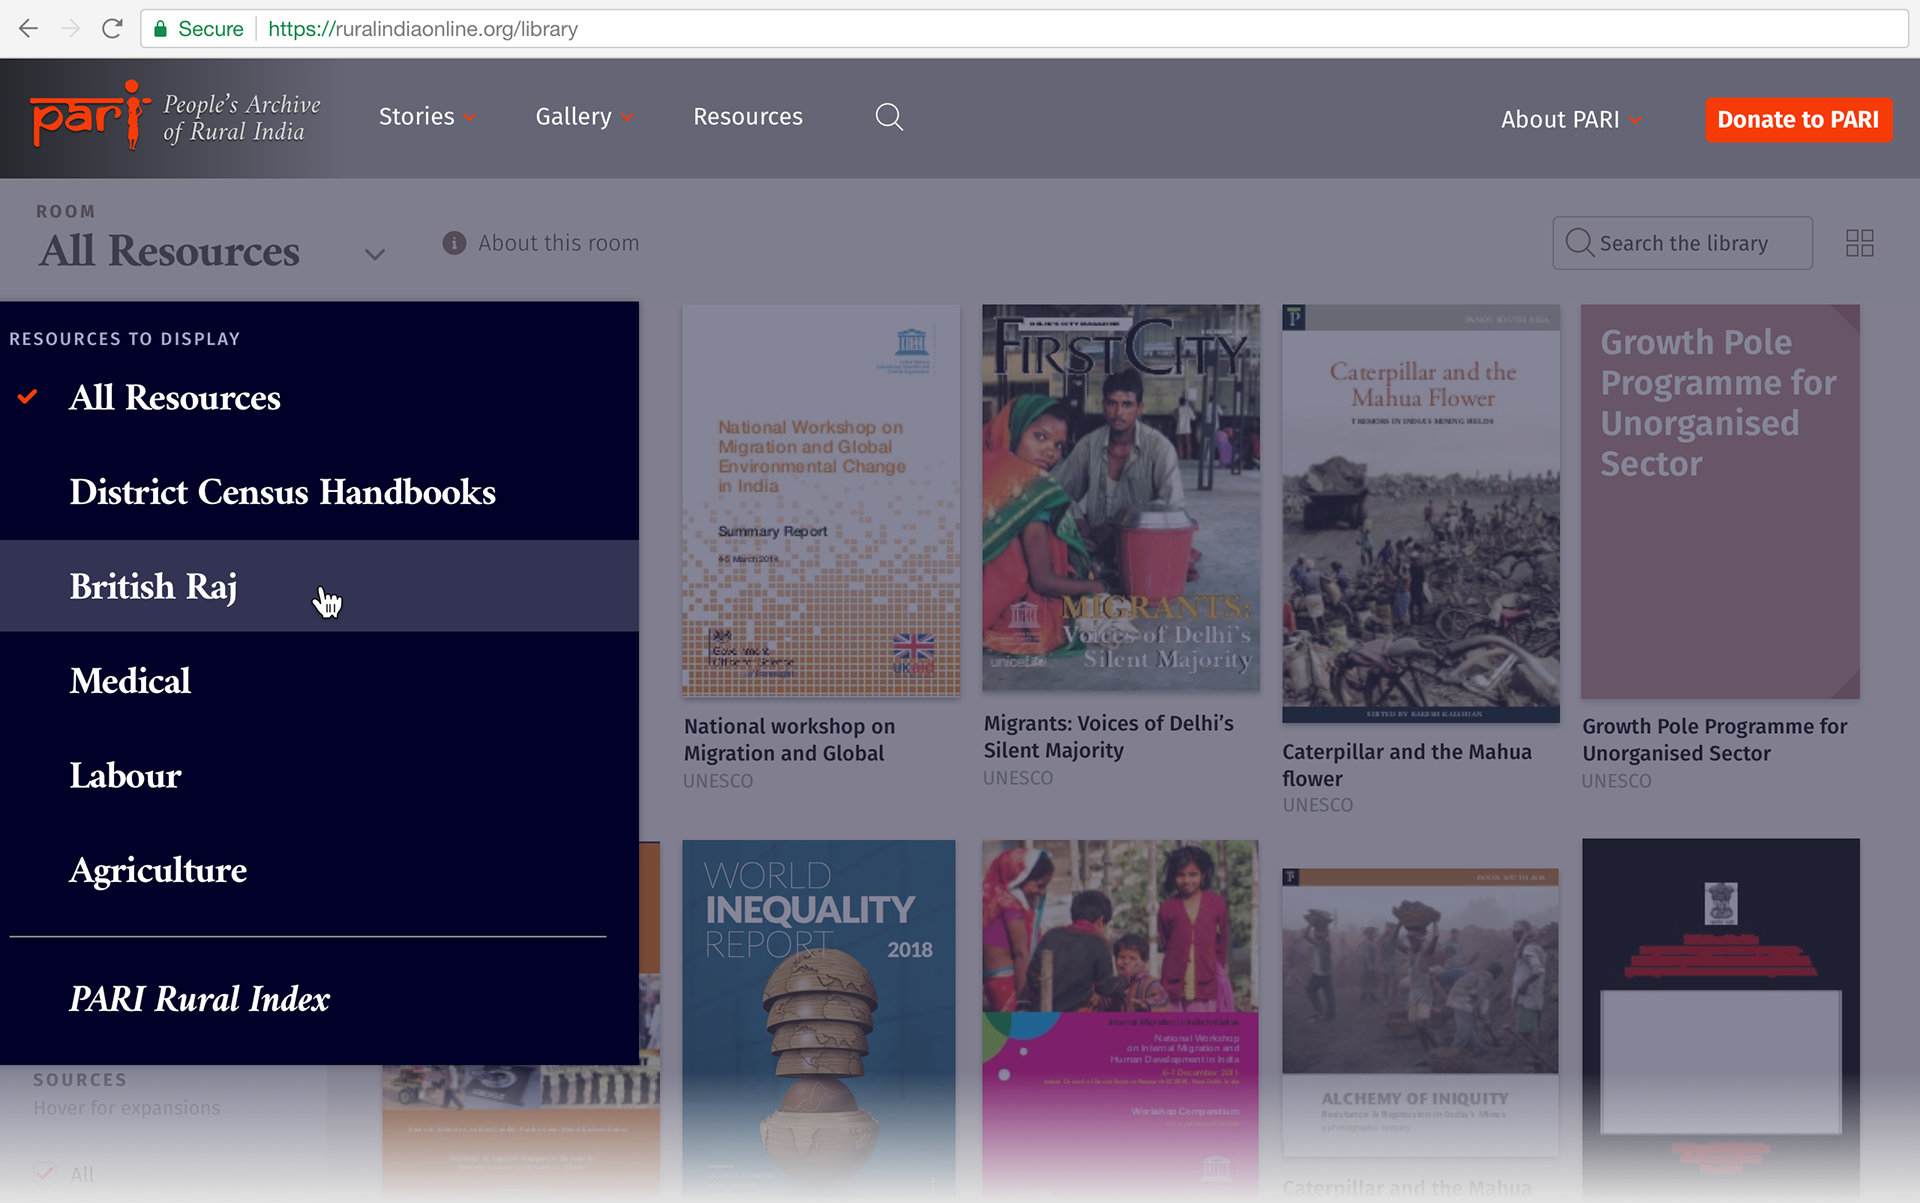Collapse the All Resources room chevron
1920x1203 pixels.
(x=375, y=254)
